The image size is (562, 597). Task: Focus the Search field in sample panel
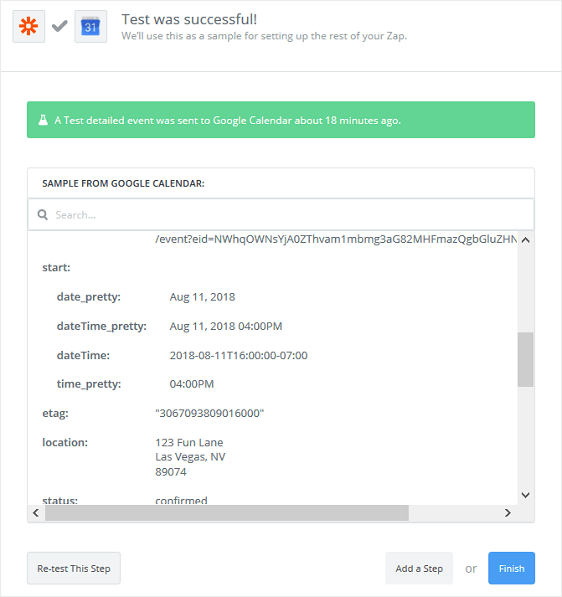[x=281, y=215]
